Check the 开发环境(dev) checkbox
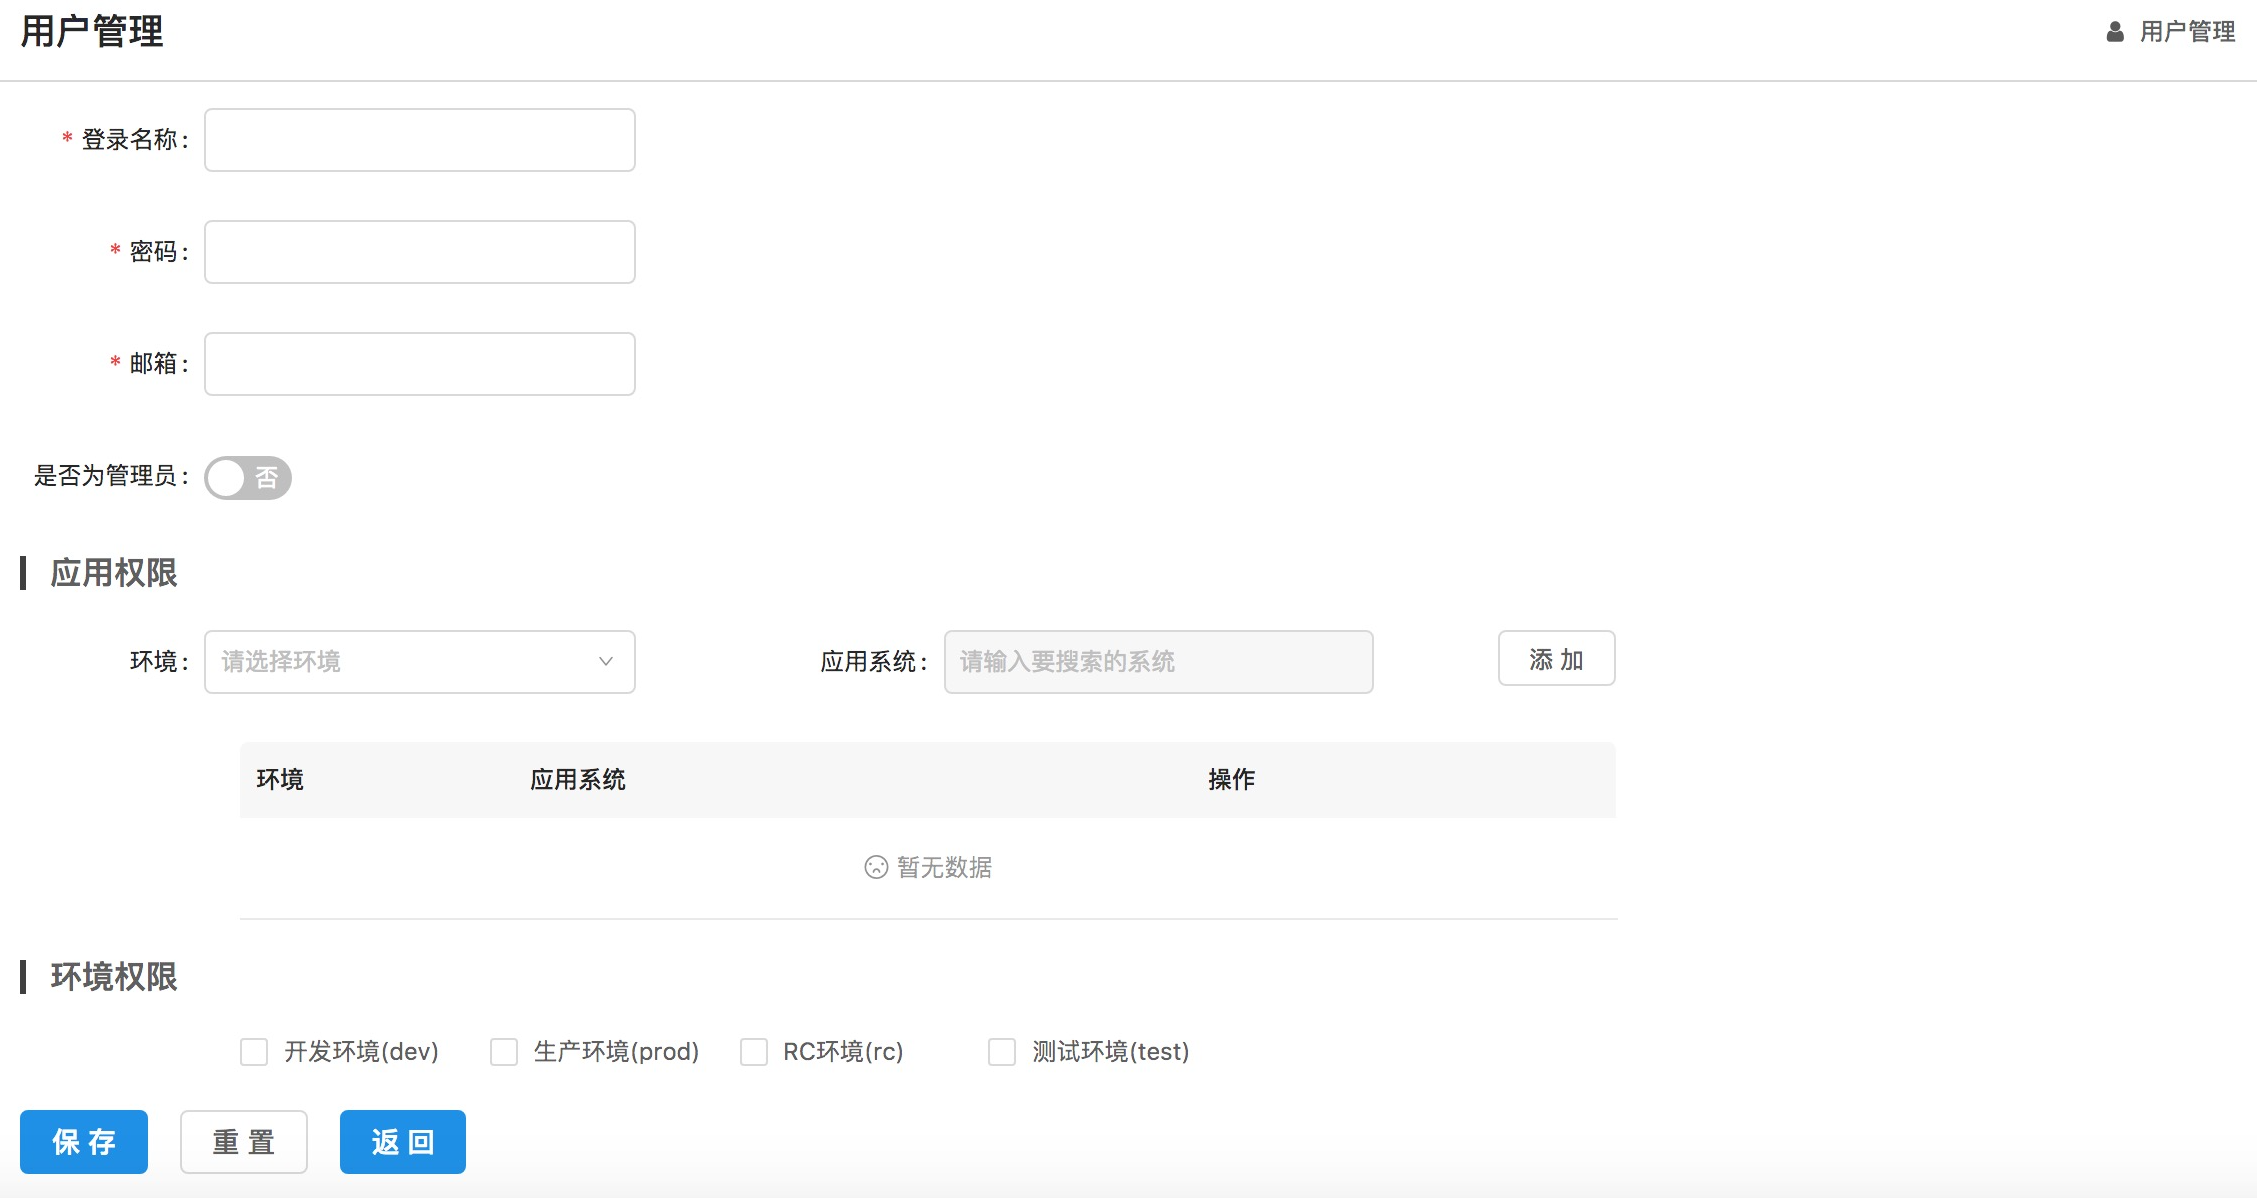The width and height of the screenshot is (2257, 1198). click(254, 1052)
